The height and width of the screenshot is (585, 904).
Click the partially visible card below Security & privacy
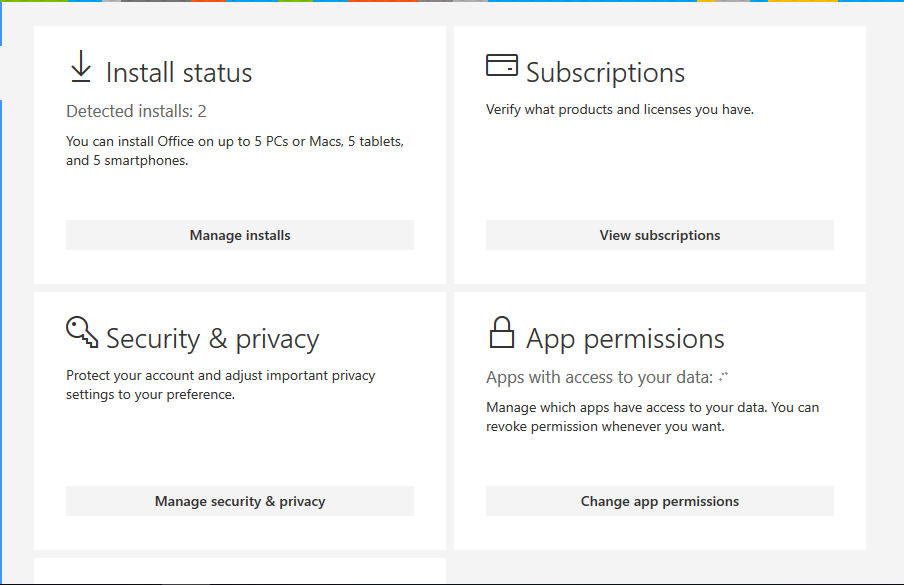[240, 571]
